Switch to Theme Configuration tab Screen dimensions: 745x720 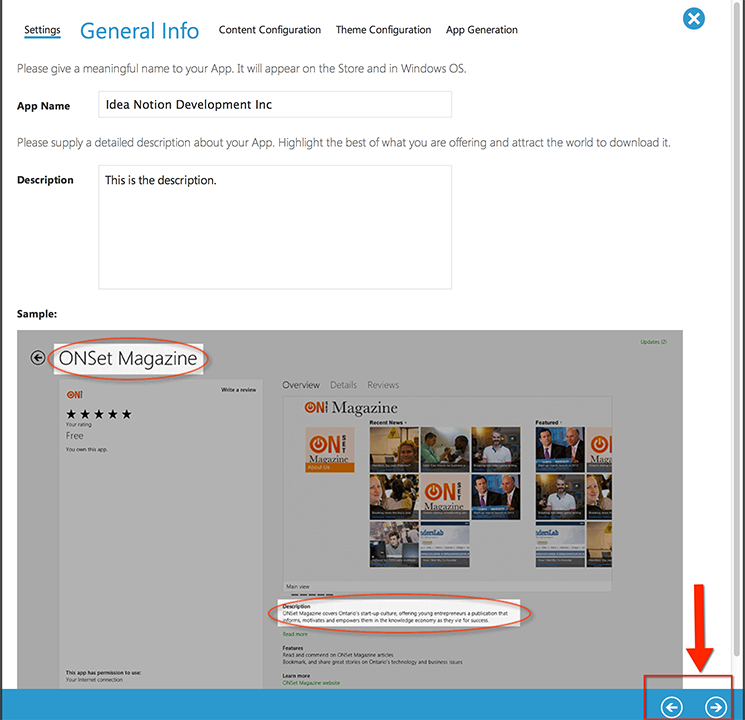point(383,30)
